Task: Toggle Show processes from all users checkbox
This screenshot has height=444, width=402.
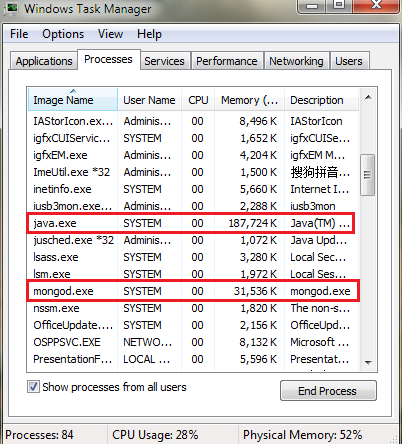Action: (x=33, y=387)
